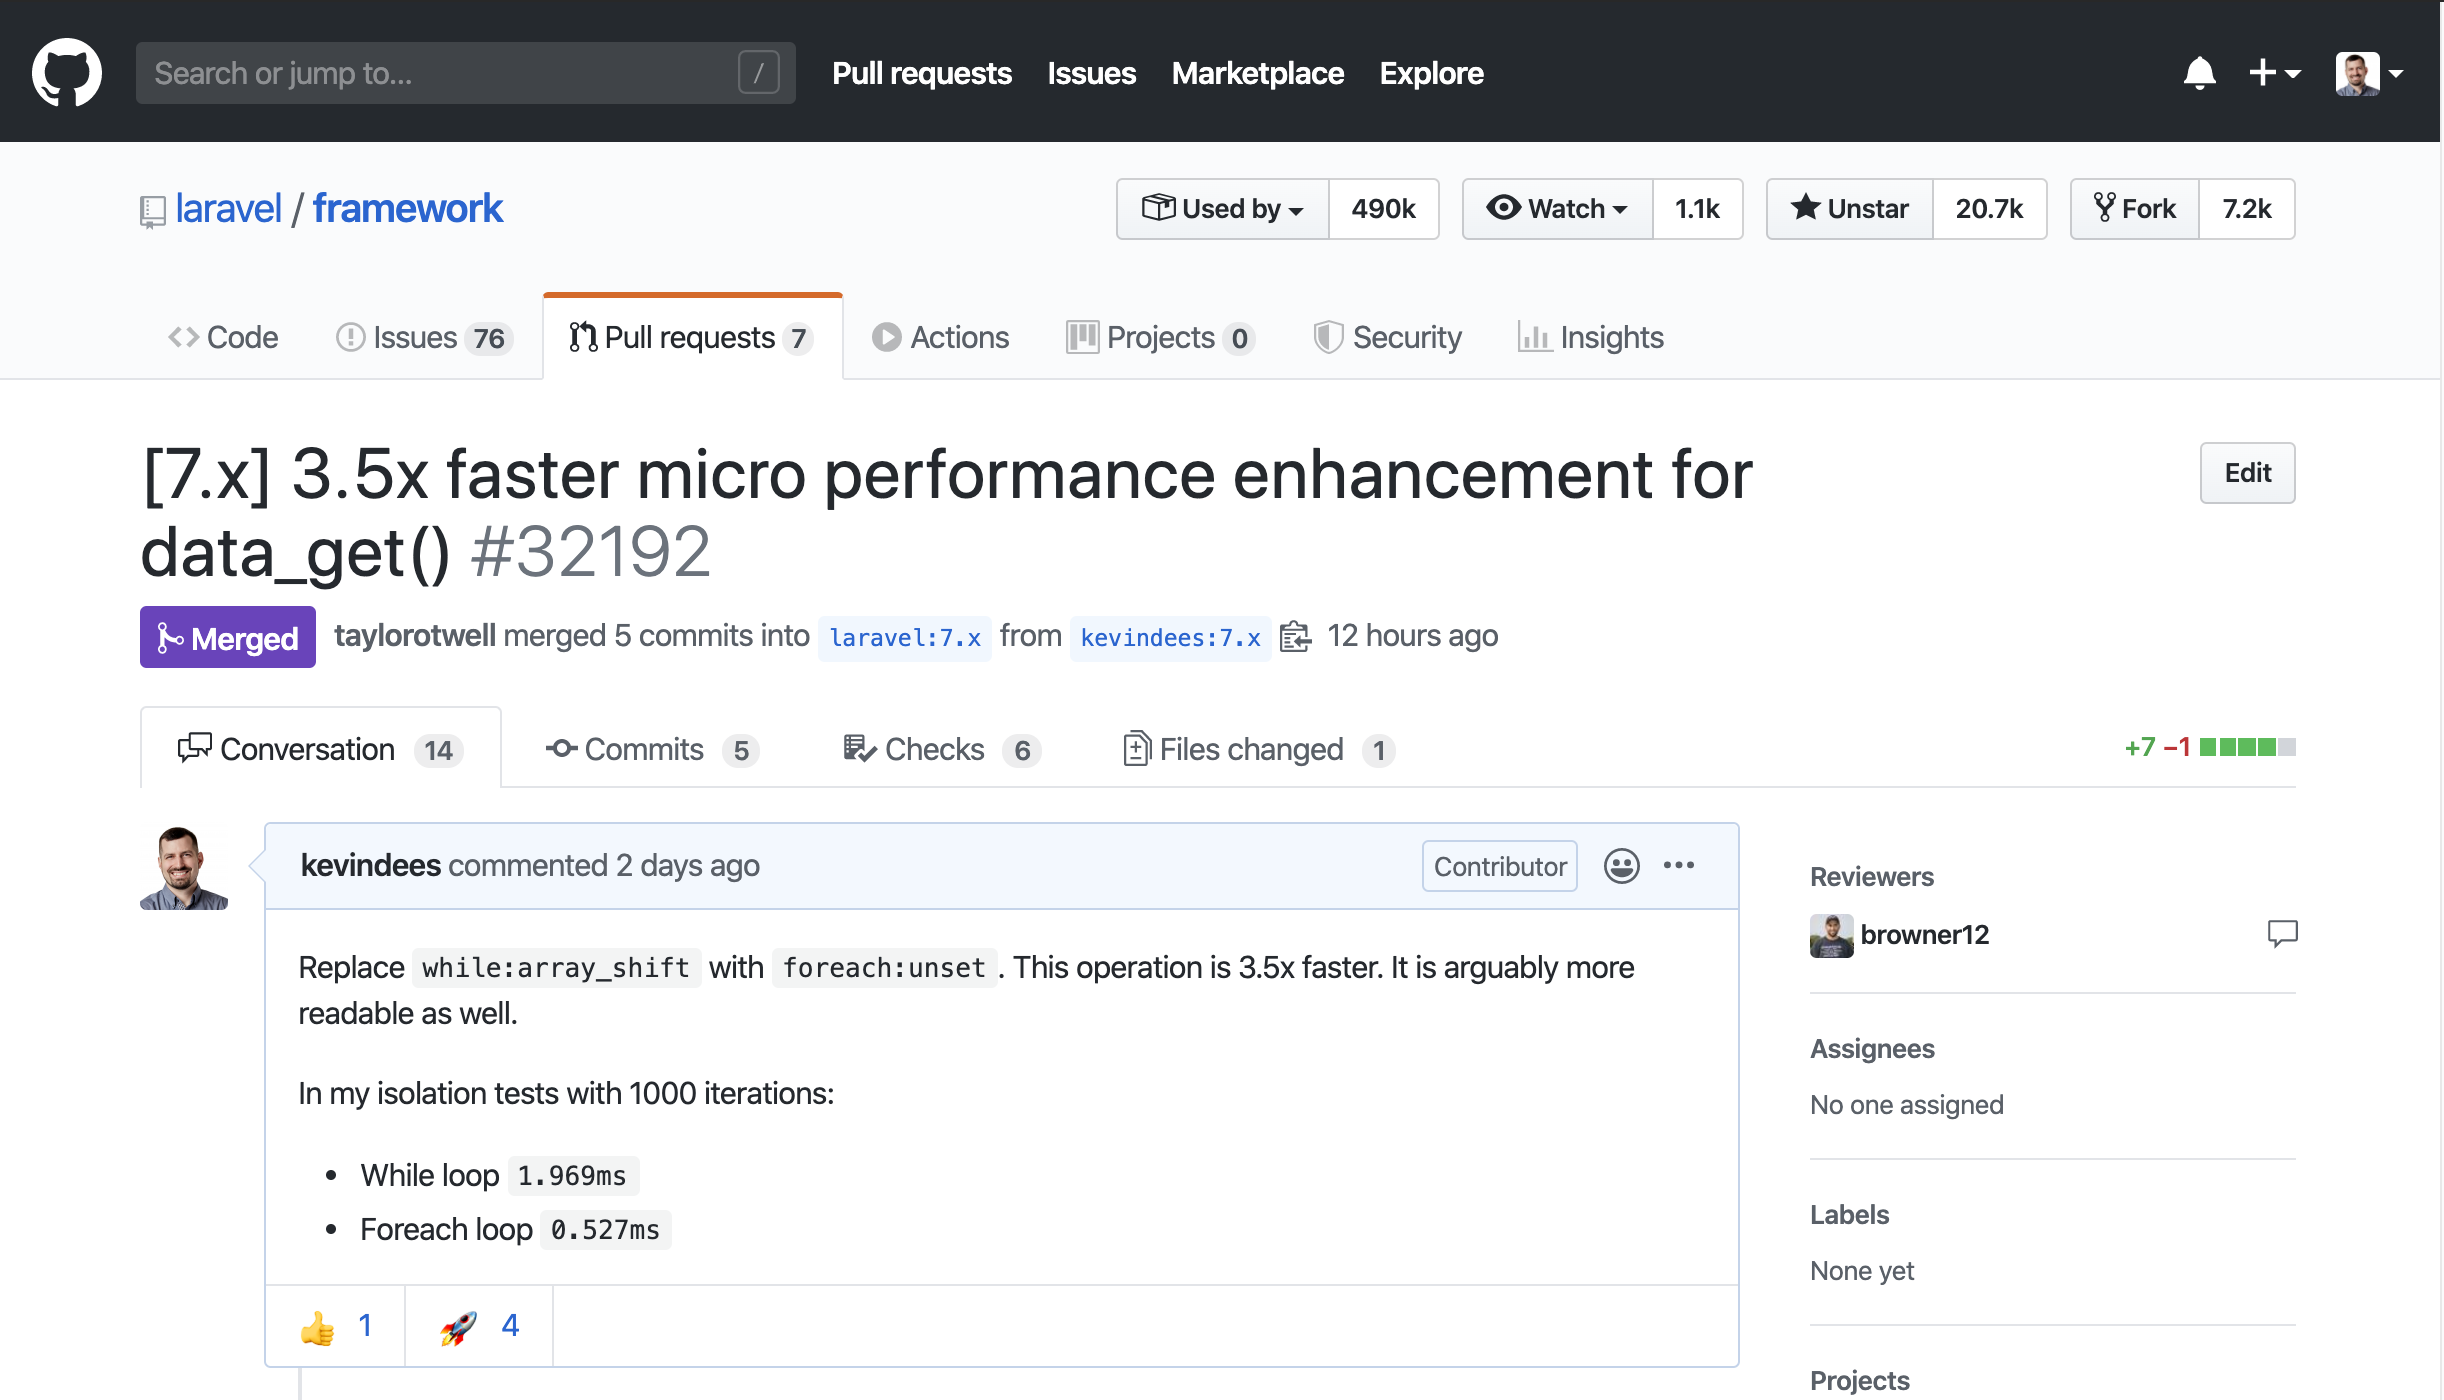Click the Reviewers sidebar heading
2444x1400 pixels.
[1871, 877]
